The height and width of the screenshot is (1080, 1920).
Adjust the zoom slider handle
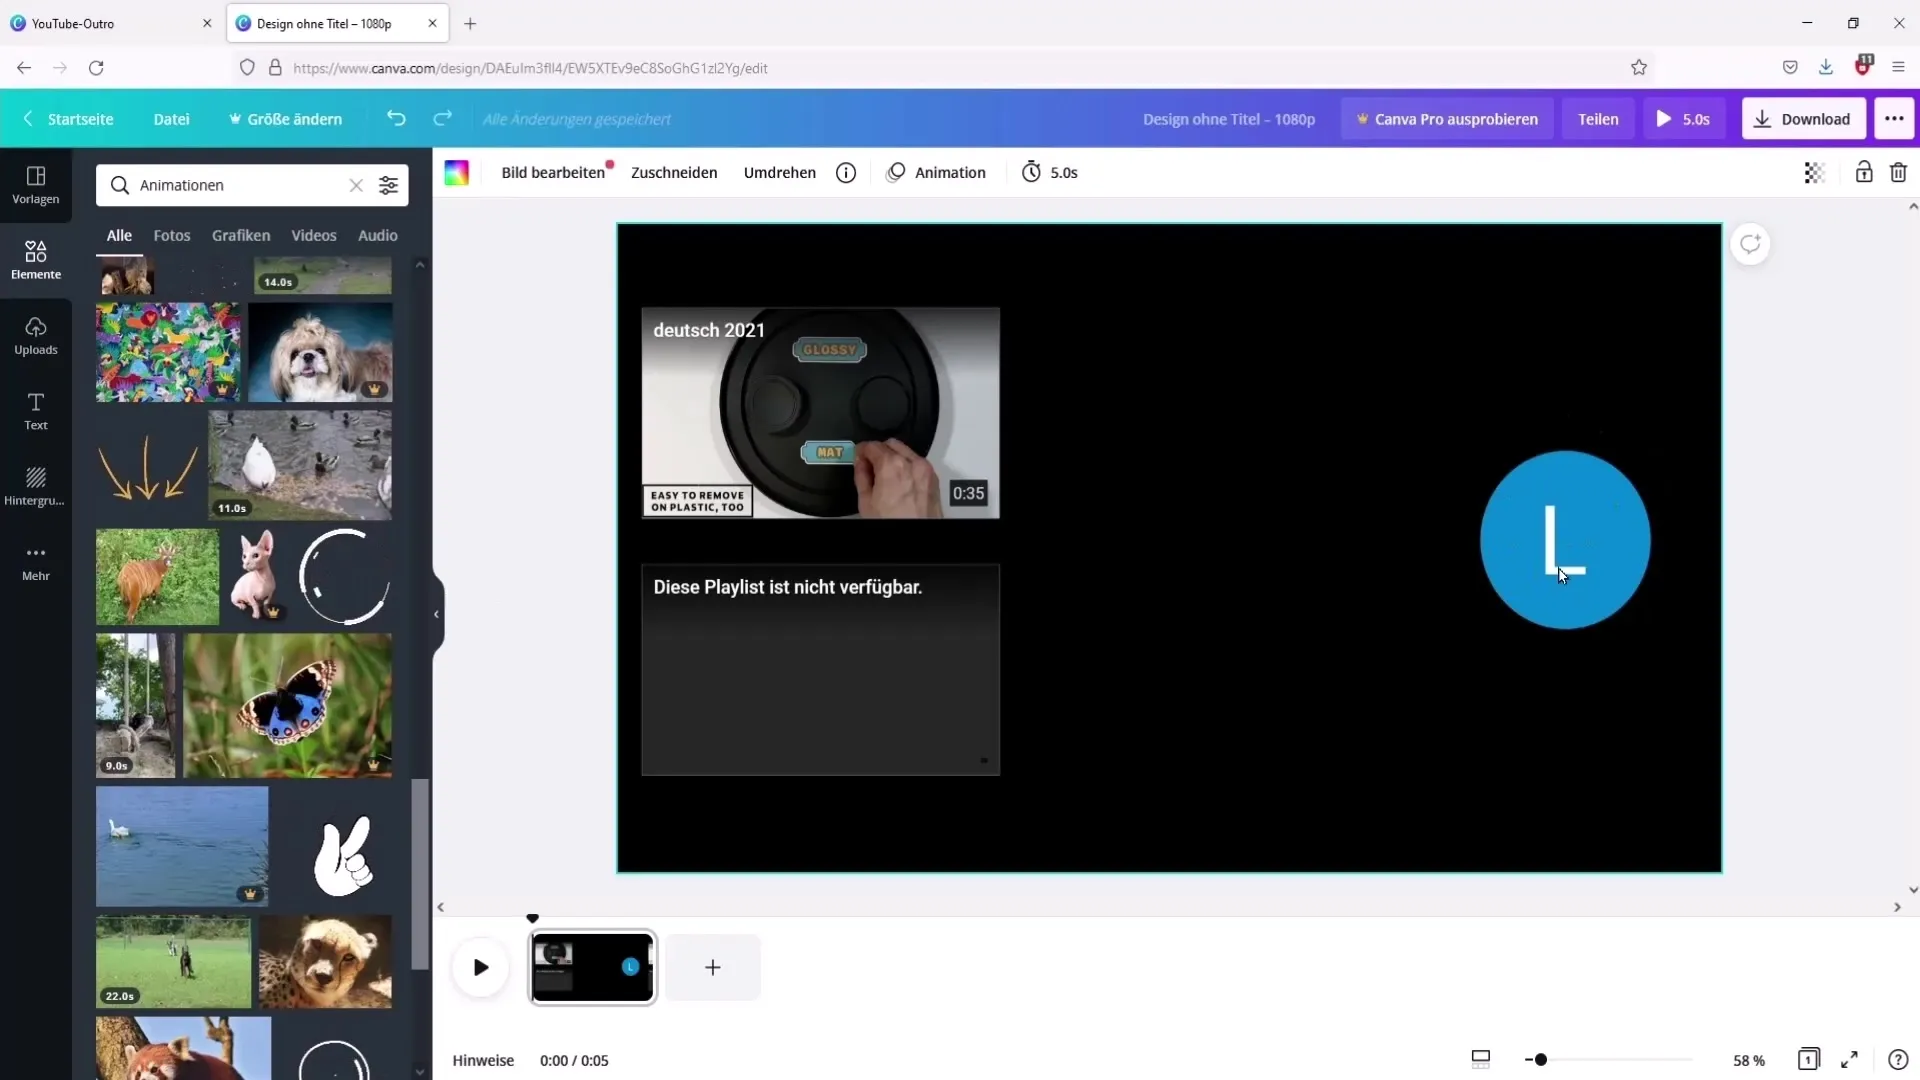point(1541,1059)
